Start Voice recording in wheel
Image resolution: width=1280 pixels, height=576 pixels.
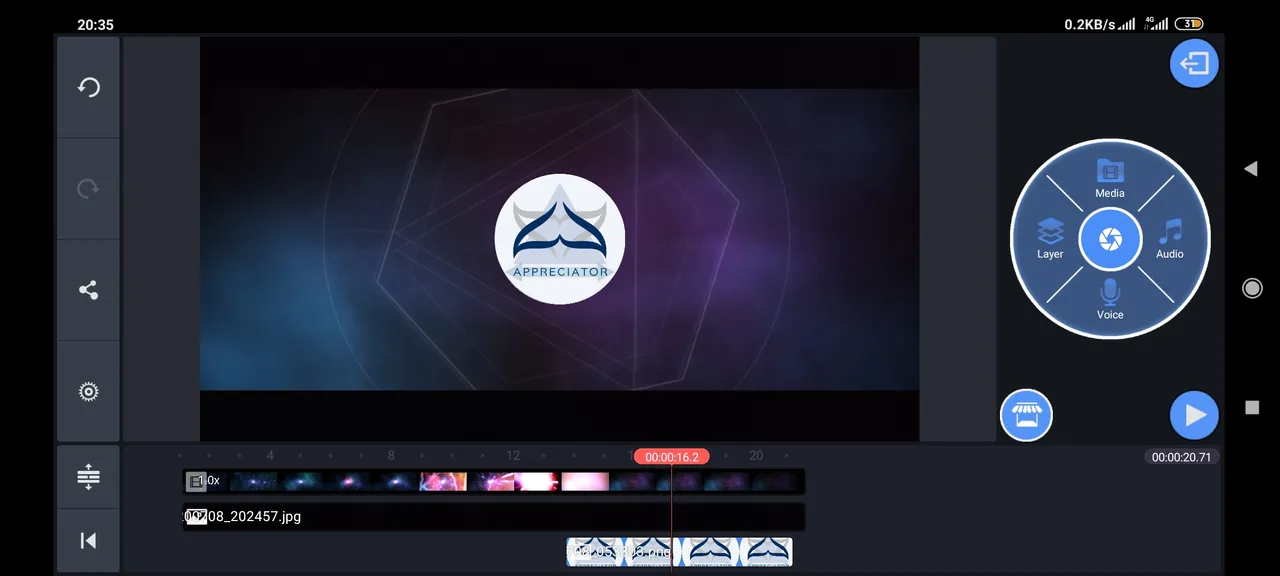pyautogui.click(x=1110, y=300)
